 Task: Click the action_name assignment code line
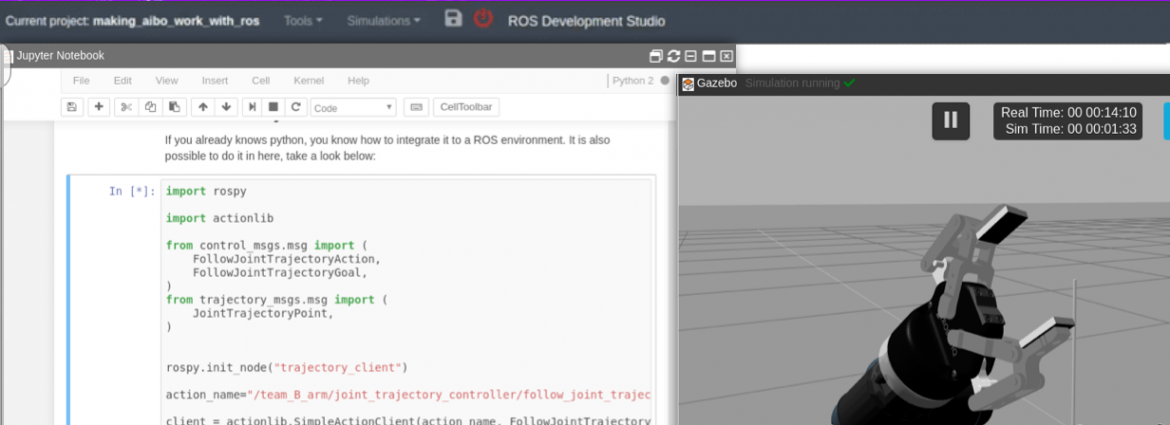(408, 394)
